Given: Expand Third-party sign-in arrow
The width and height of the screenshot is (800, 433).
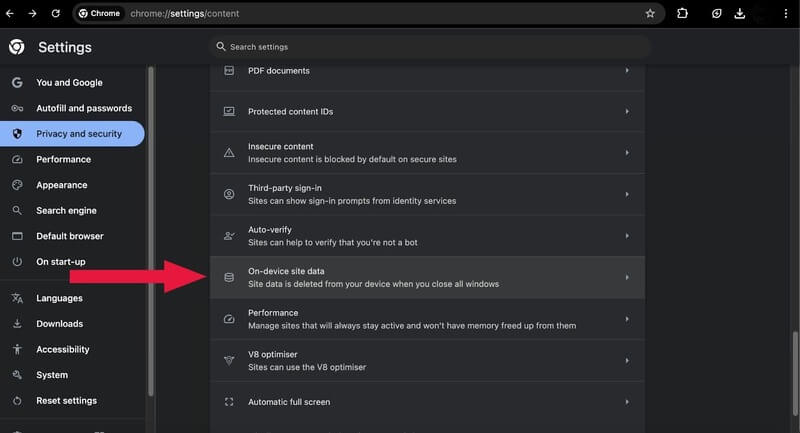Looking at the screenshot, I should (x=627, y=194).
